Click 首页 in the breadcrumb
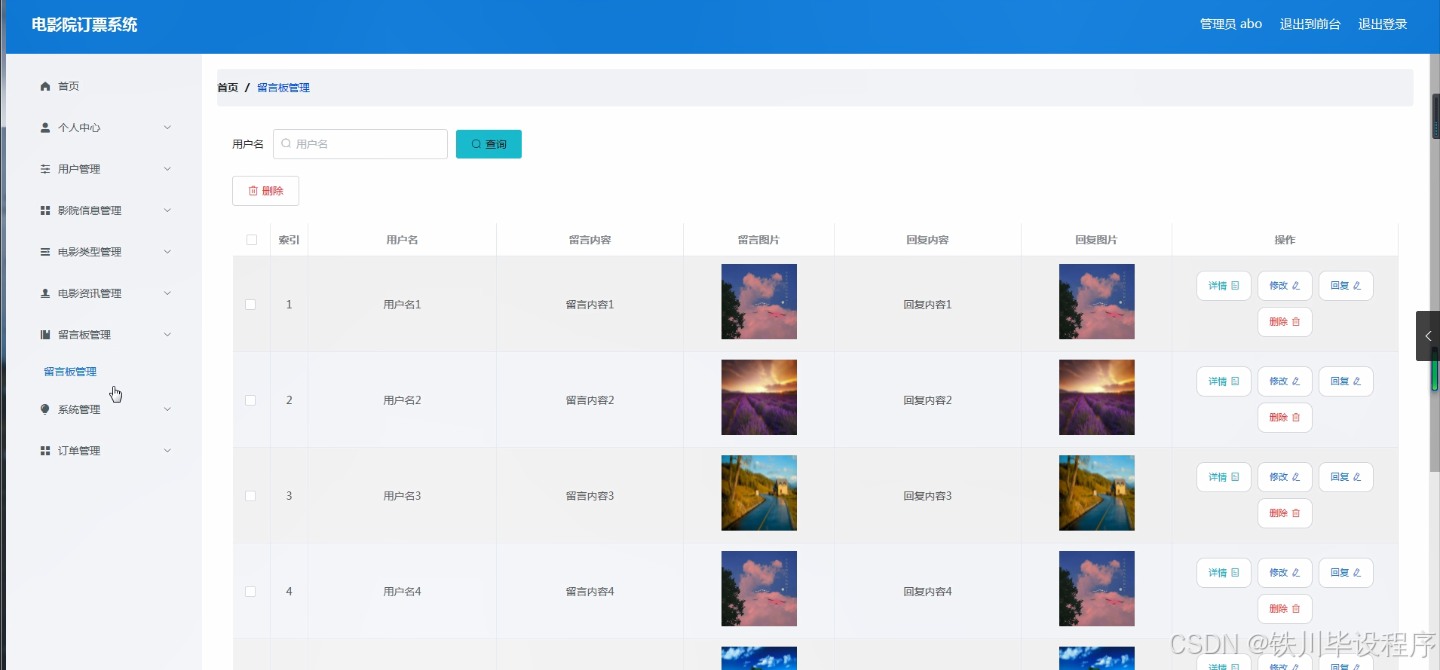Image resolution: width=1440 pixels, height=670 pixels. (x=228, y=88)
